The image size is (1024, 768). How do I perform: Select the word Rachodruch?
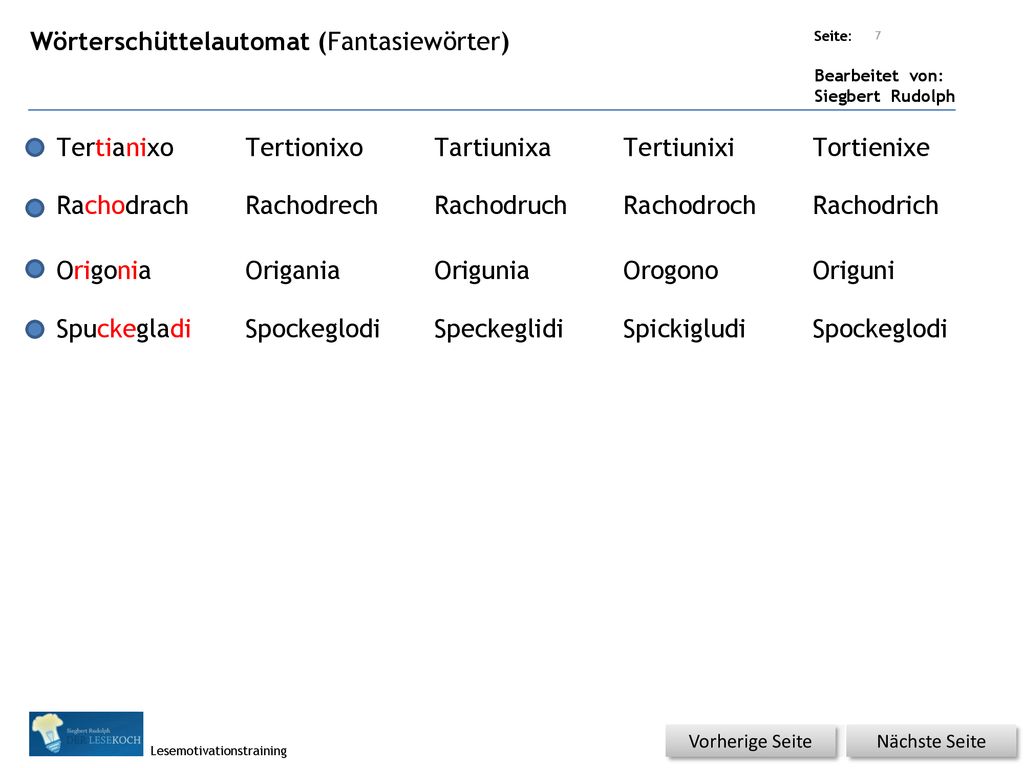click(500, 206)
